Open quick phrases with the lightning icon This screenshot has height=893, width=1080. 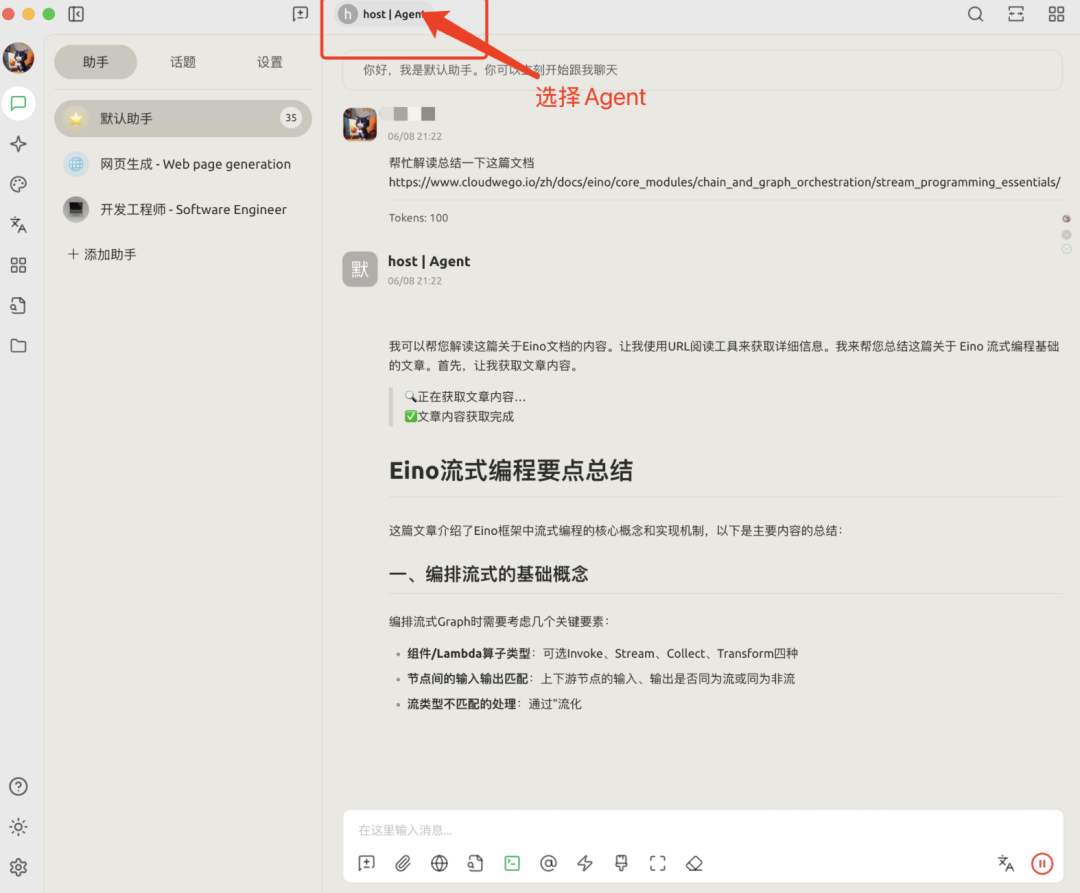click(x=584, y=863)
